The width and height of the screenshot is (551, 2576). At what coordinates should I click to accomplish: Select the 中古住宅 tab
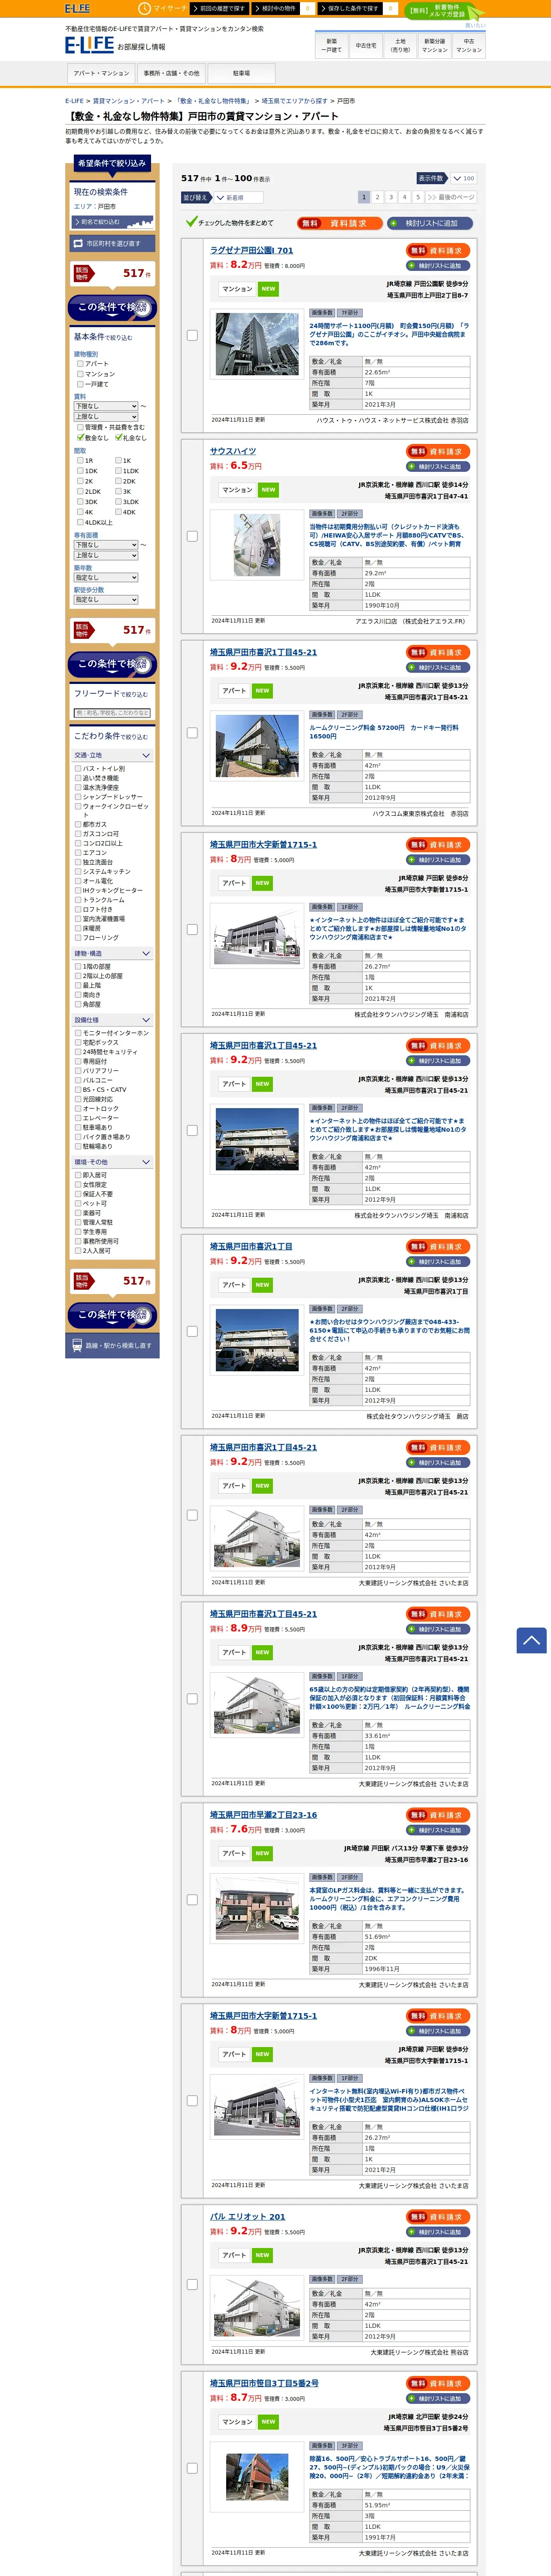366,45
